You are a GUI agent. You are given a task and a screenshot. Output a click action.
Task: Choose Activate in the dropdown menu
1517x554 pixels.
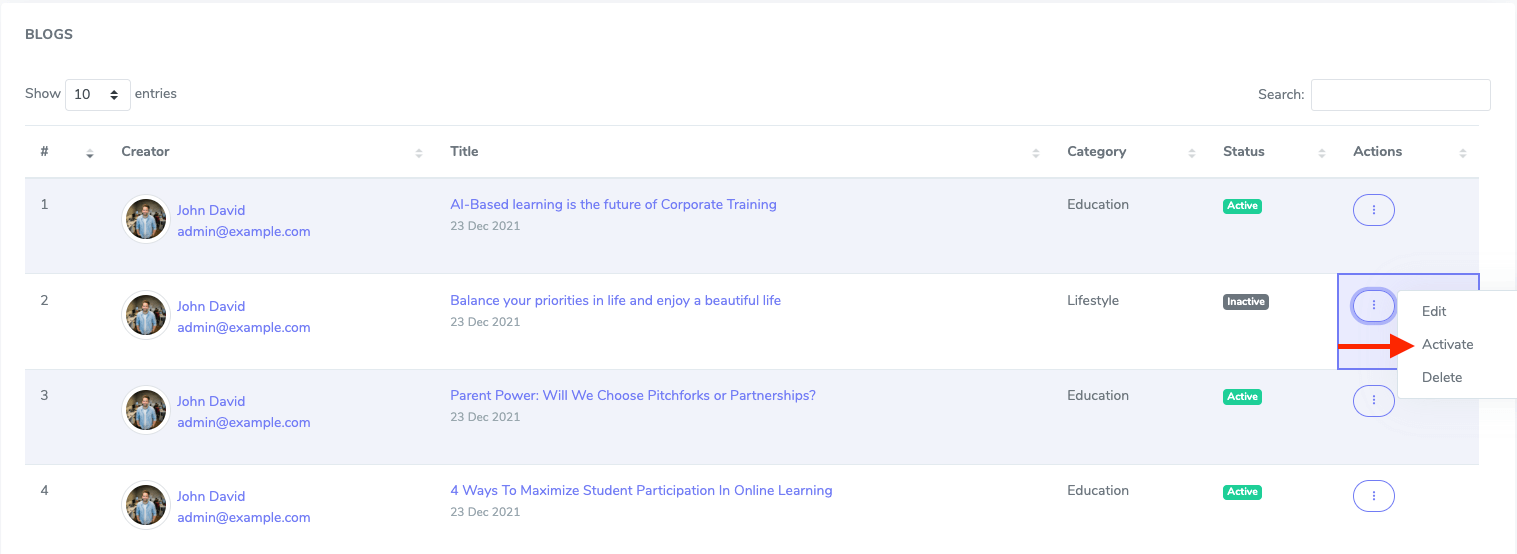(x=1447, y=345)
